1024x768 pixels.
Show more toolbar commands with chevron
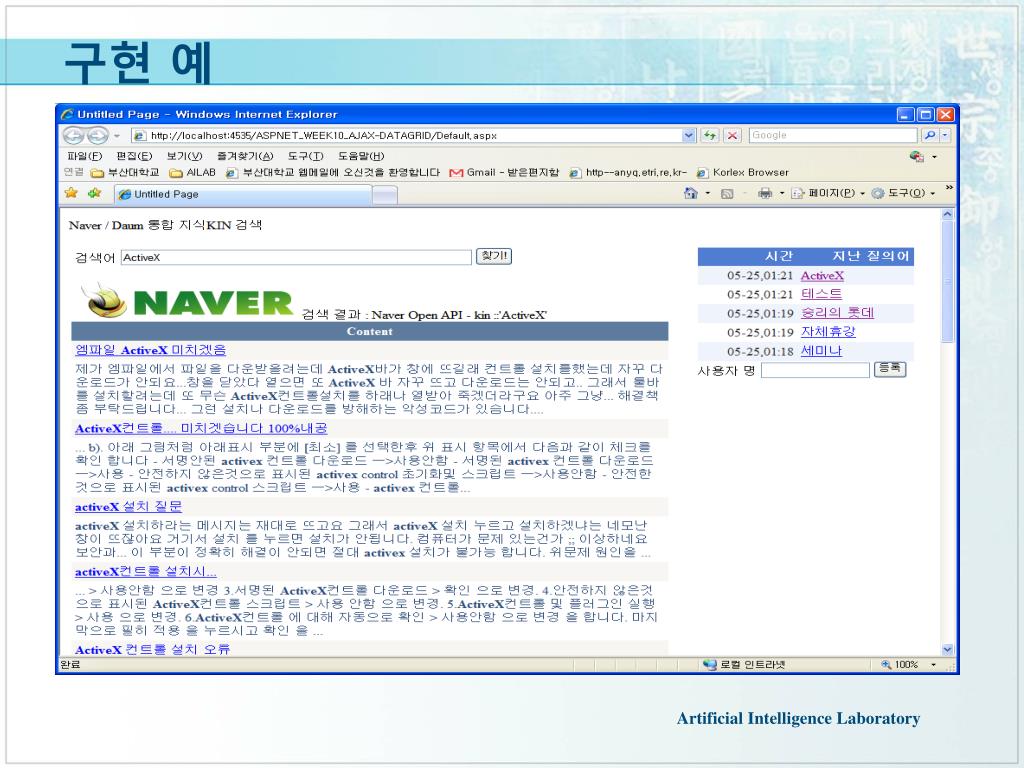pos(949,188)
